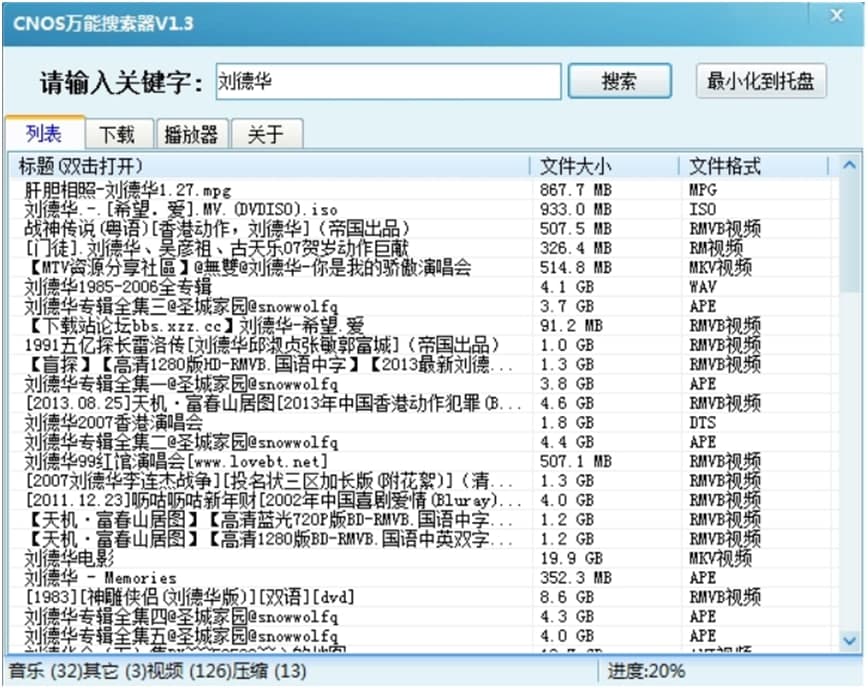
Task: Select row 刘德华专辑全集一@圣城家园@snowwolfq
Action: (x=420, y=384)
